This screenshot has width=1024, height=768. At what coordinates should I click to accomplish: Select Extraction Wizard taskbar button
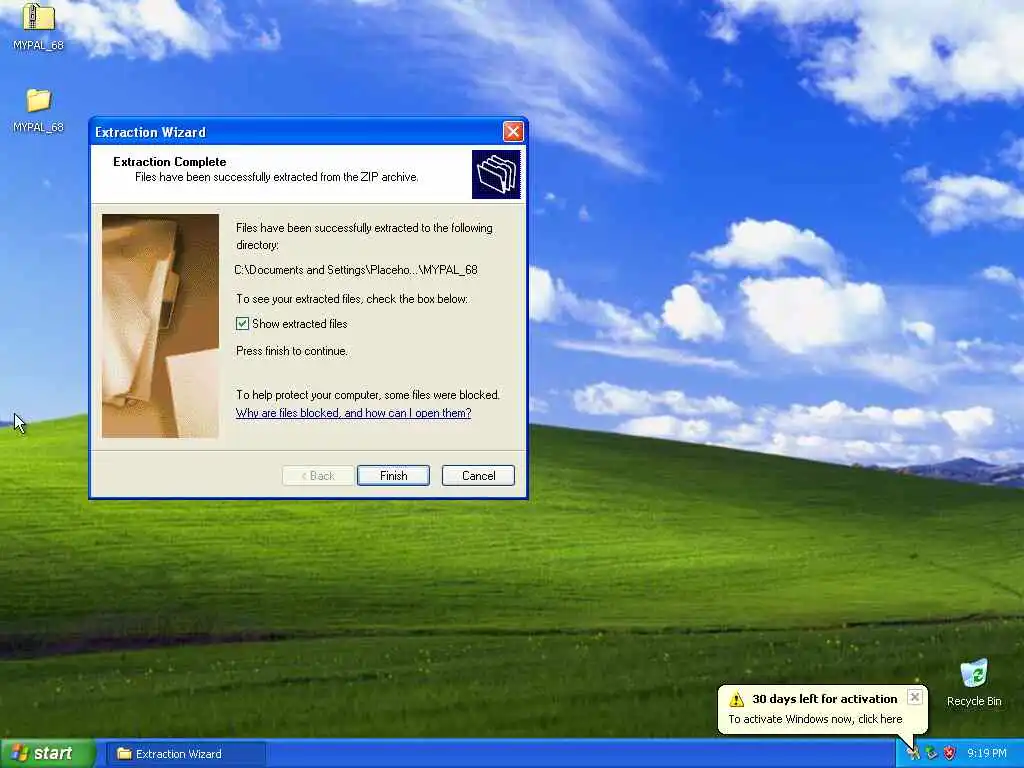point(186,754)
